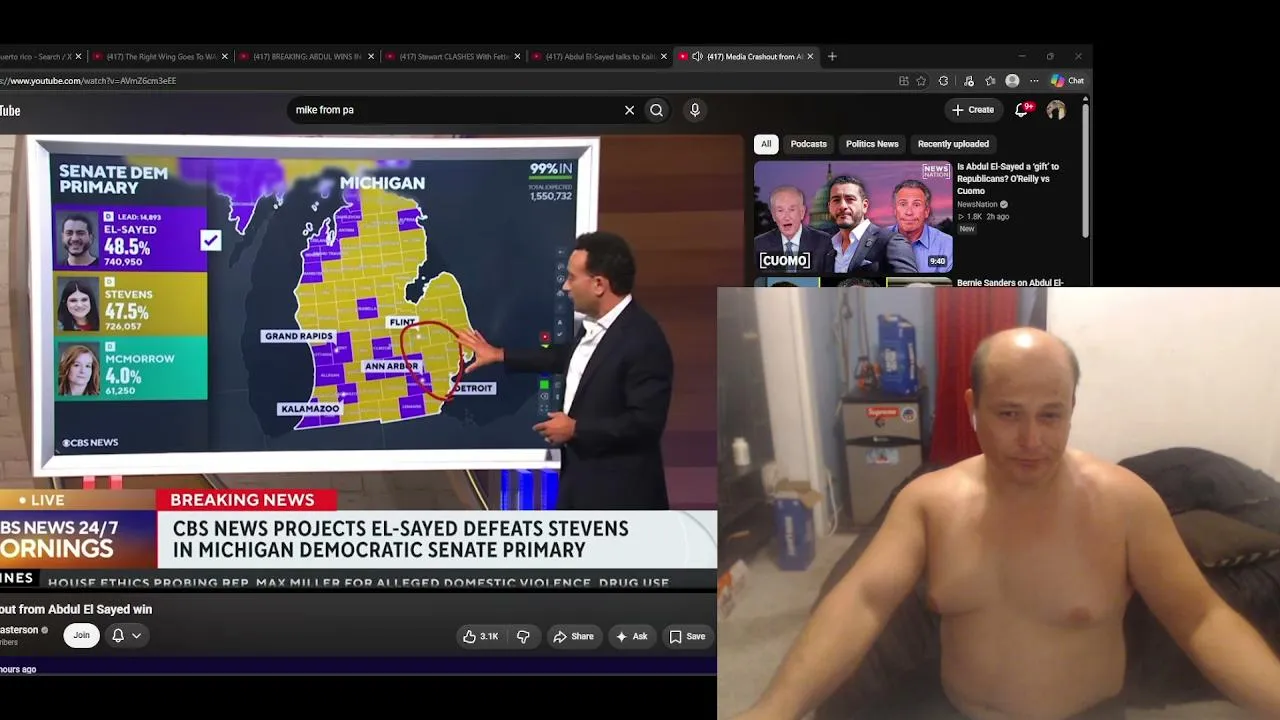Open the channel name beside the Join button

point(20,630)
